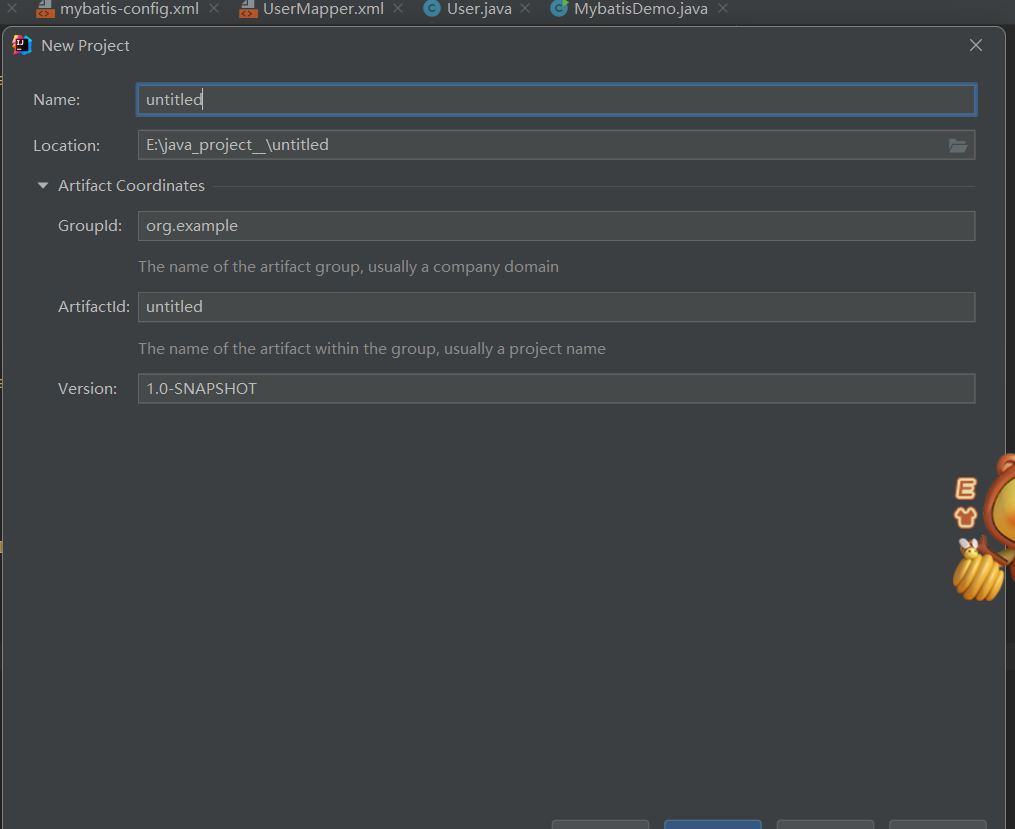
Task: Click the IntelliJ logo in dialog title
Action: click(x=22, y=45)
